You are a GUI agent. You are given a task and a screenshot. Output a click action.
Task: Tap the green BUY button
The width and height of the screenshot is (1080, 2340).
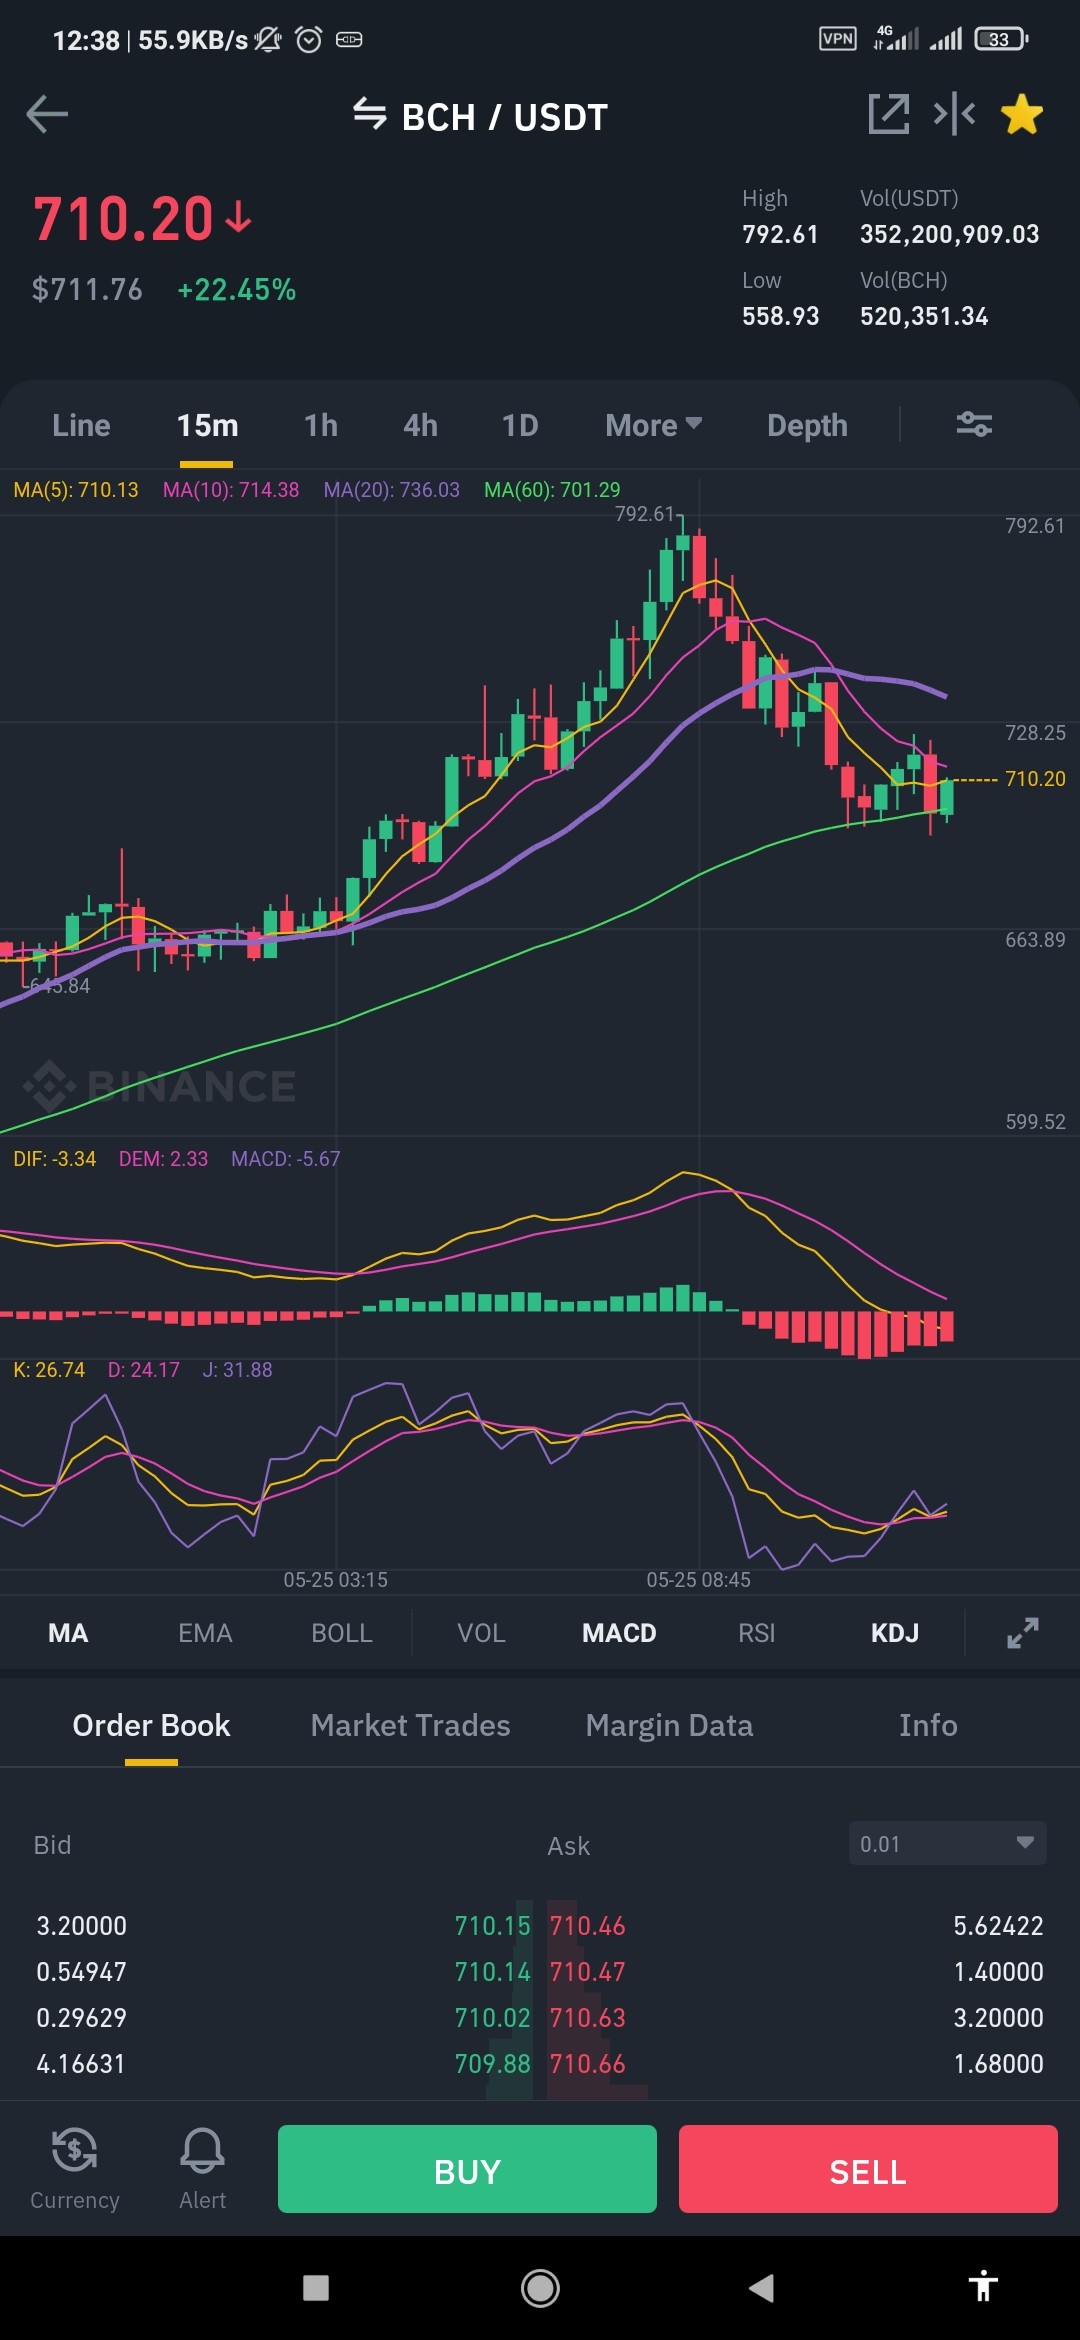coord(467,2169)
